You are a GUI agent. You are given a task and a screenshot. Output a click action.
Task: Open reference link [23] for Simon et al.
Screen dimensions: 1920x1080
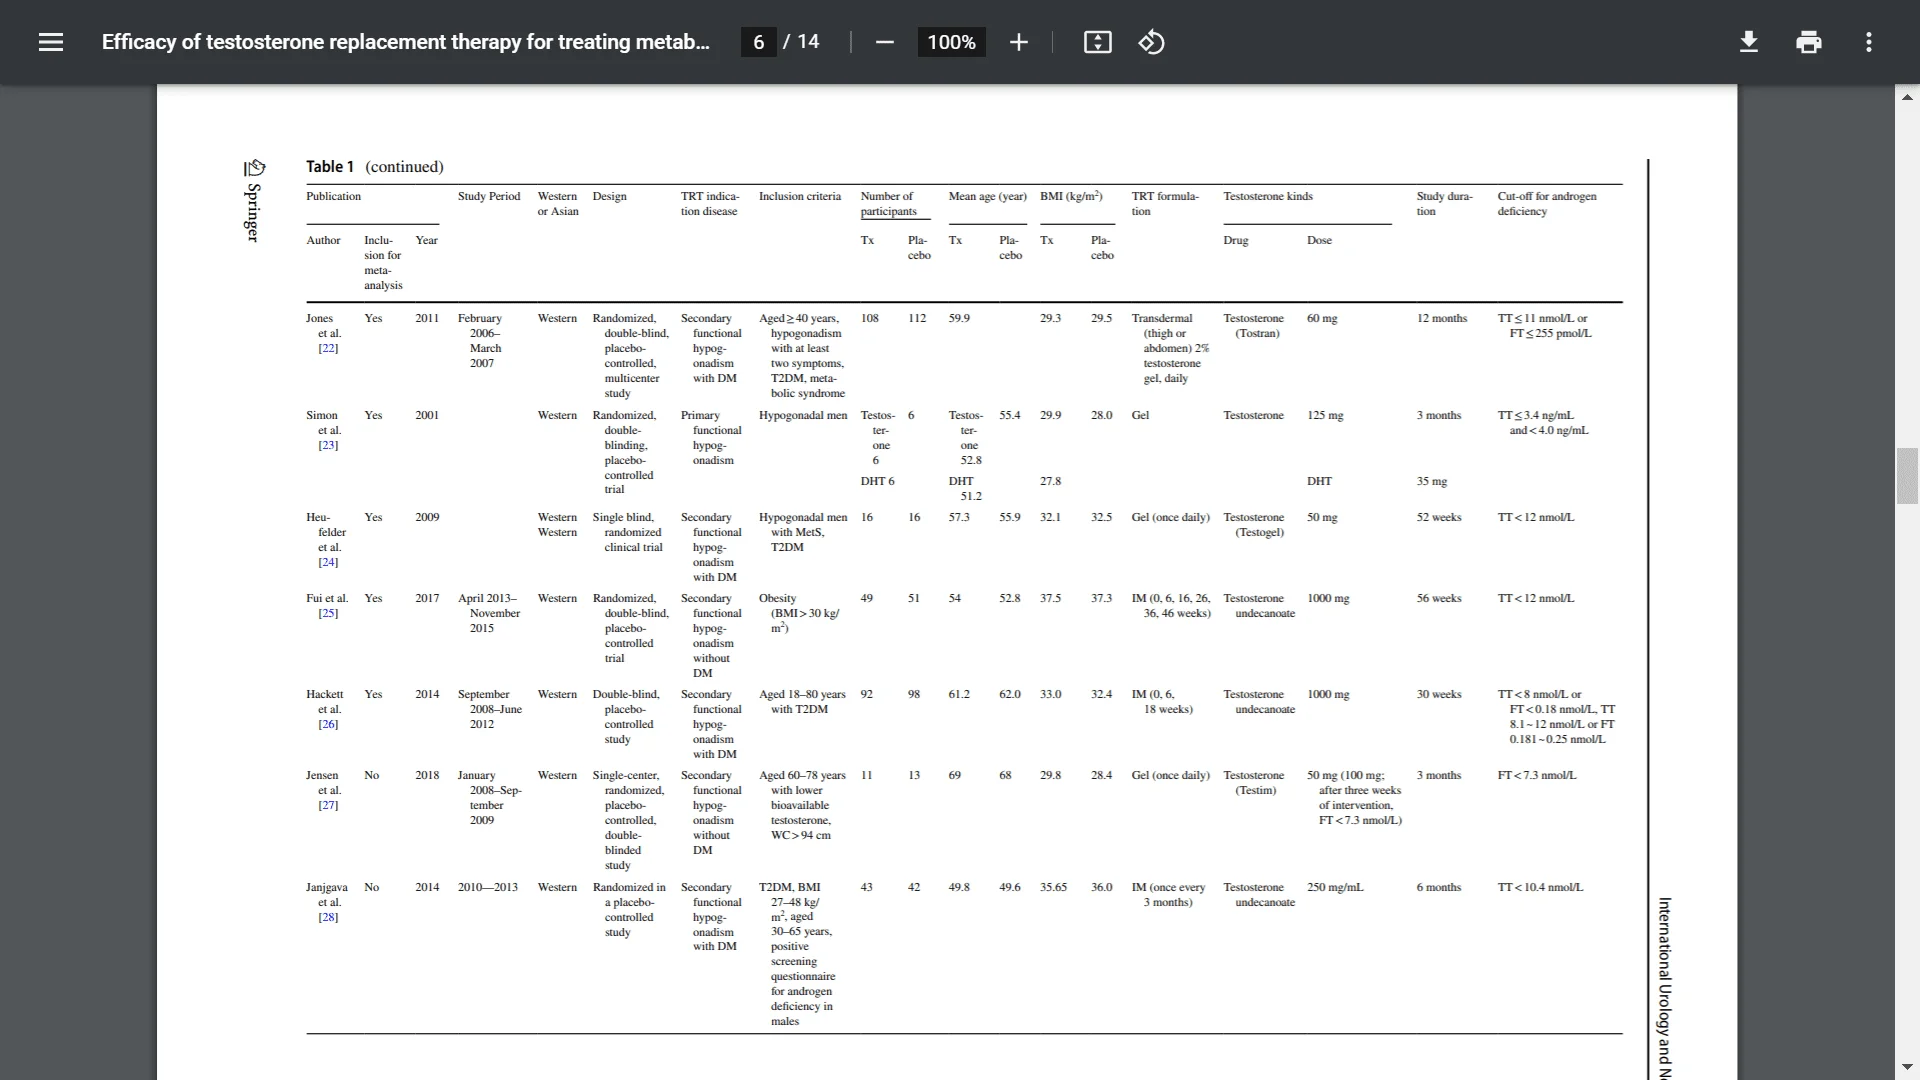[328, 445]
